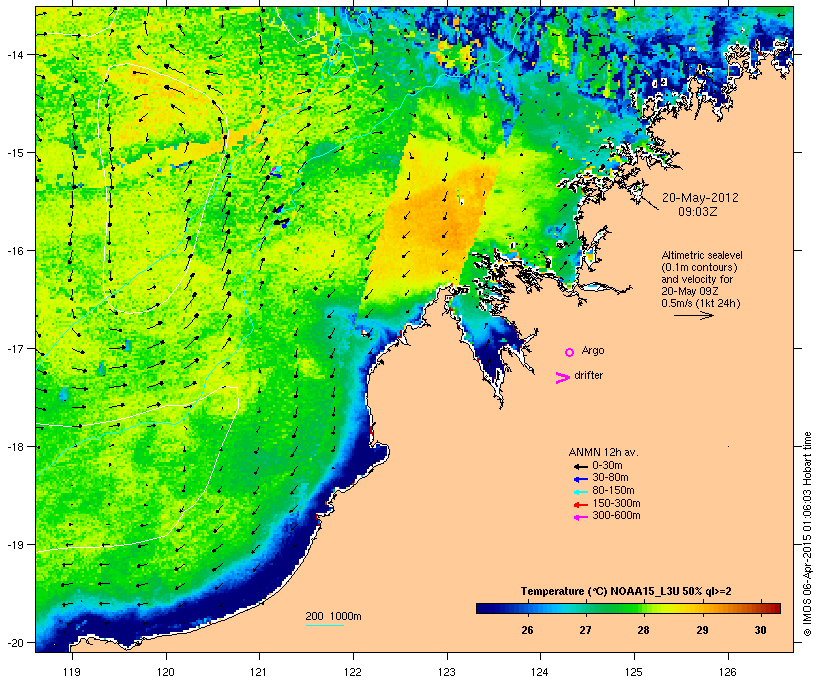Image resolution: width=820 pixels, height=680 pixels.
Task: Click the '30-80m' depth label
Action: click(x=610, y=478)
